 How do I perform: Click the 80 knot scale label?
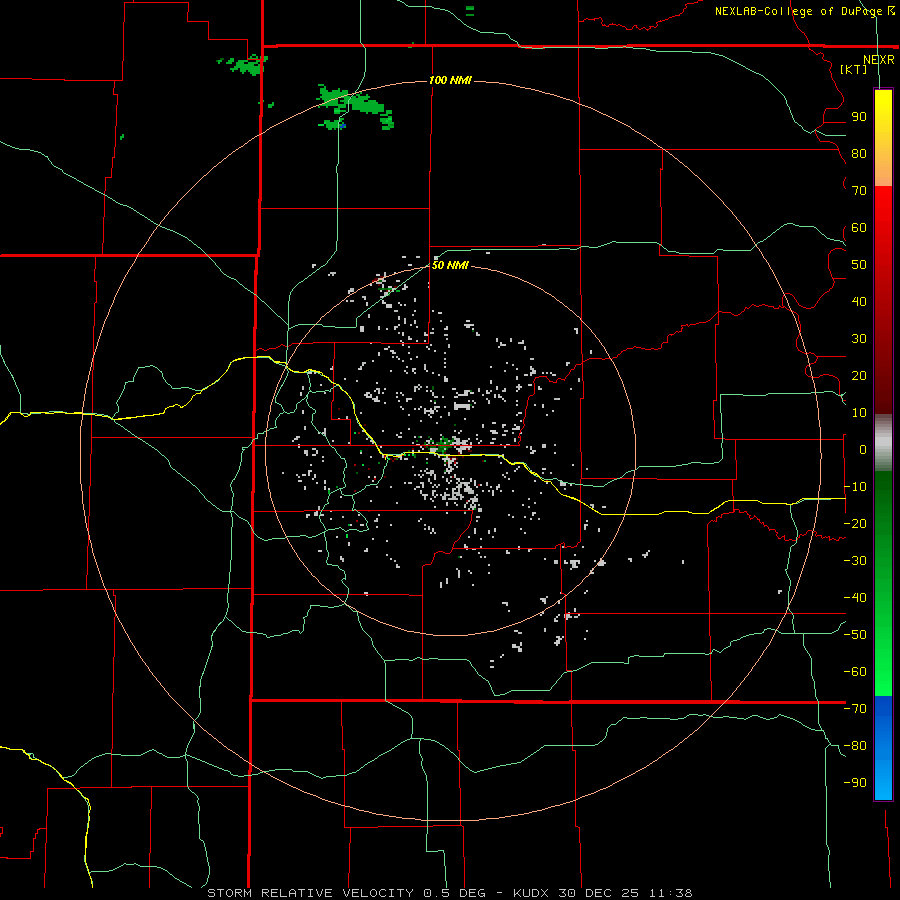coord(859,153)
